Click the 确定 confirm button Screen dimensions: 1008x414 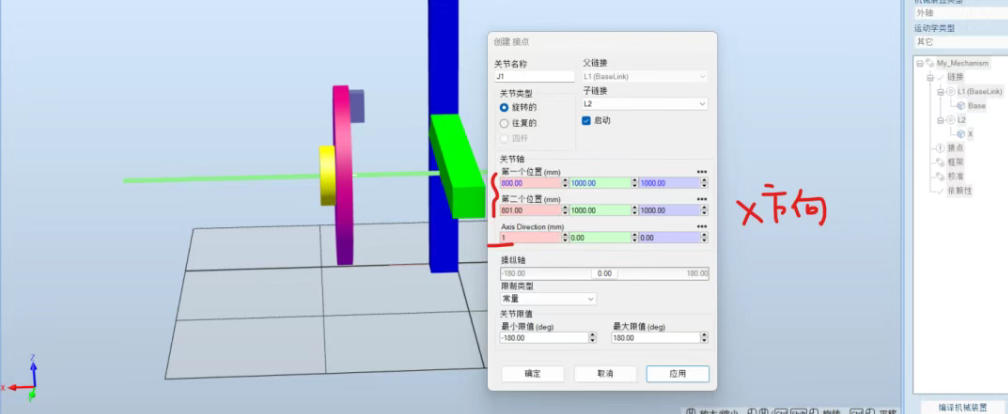(533, 373)
